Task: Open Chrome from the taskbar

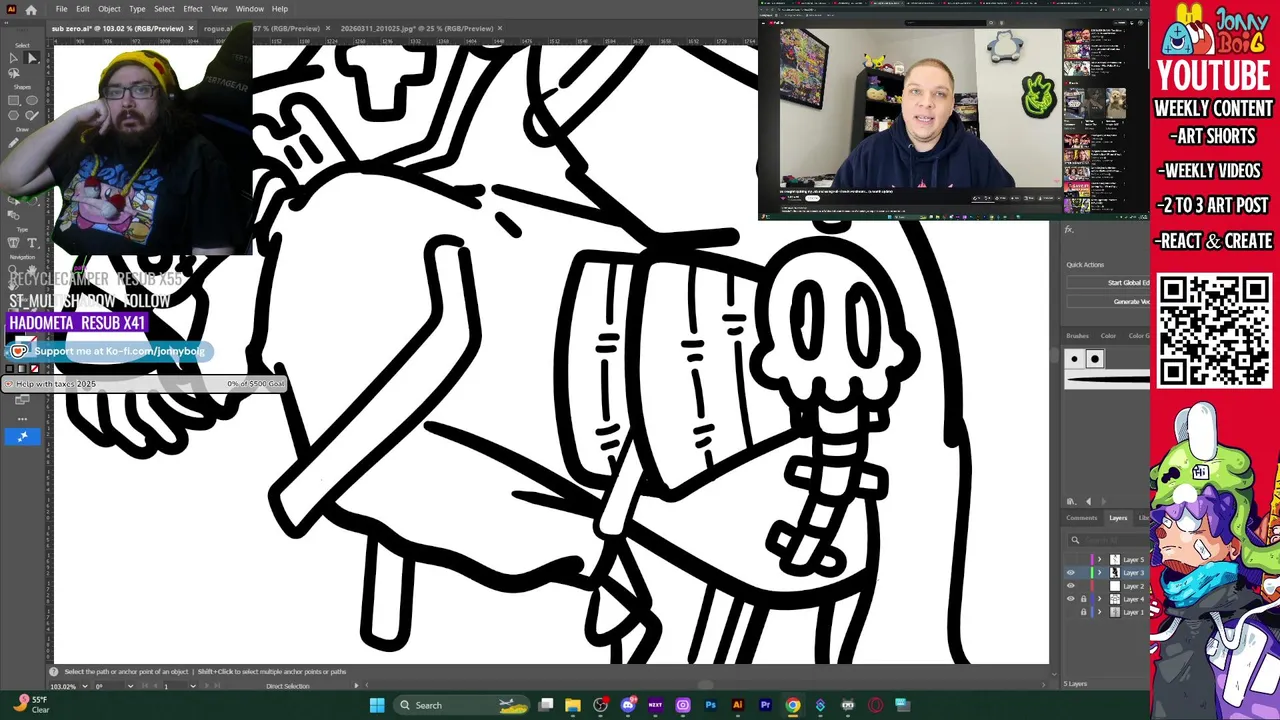Action: 792,705
